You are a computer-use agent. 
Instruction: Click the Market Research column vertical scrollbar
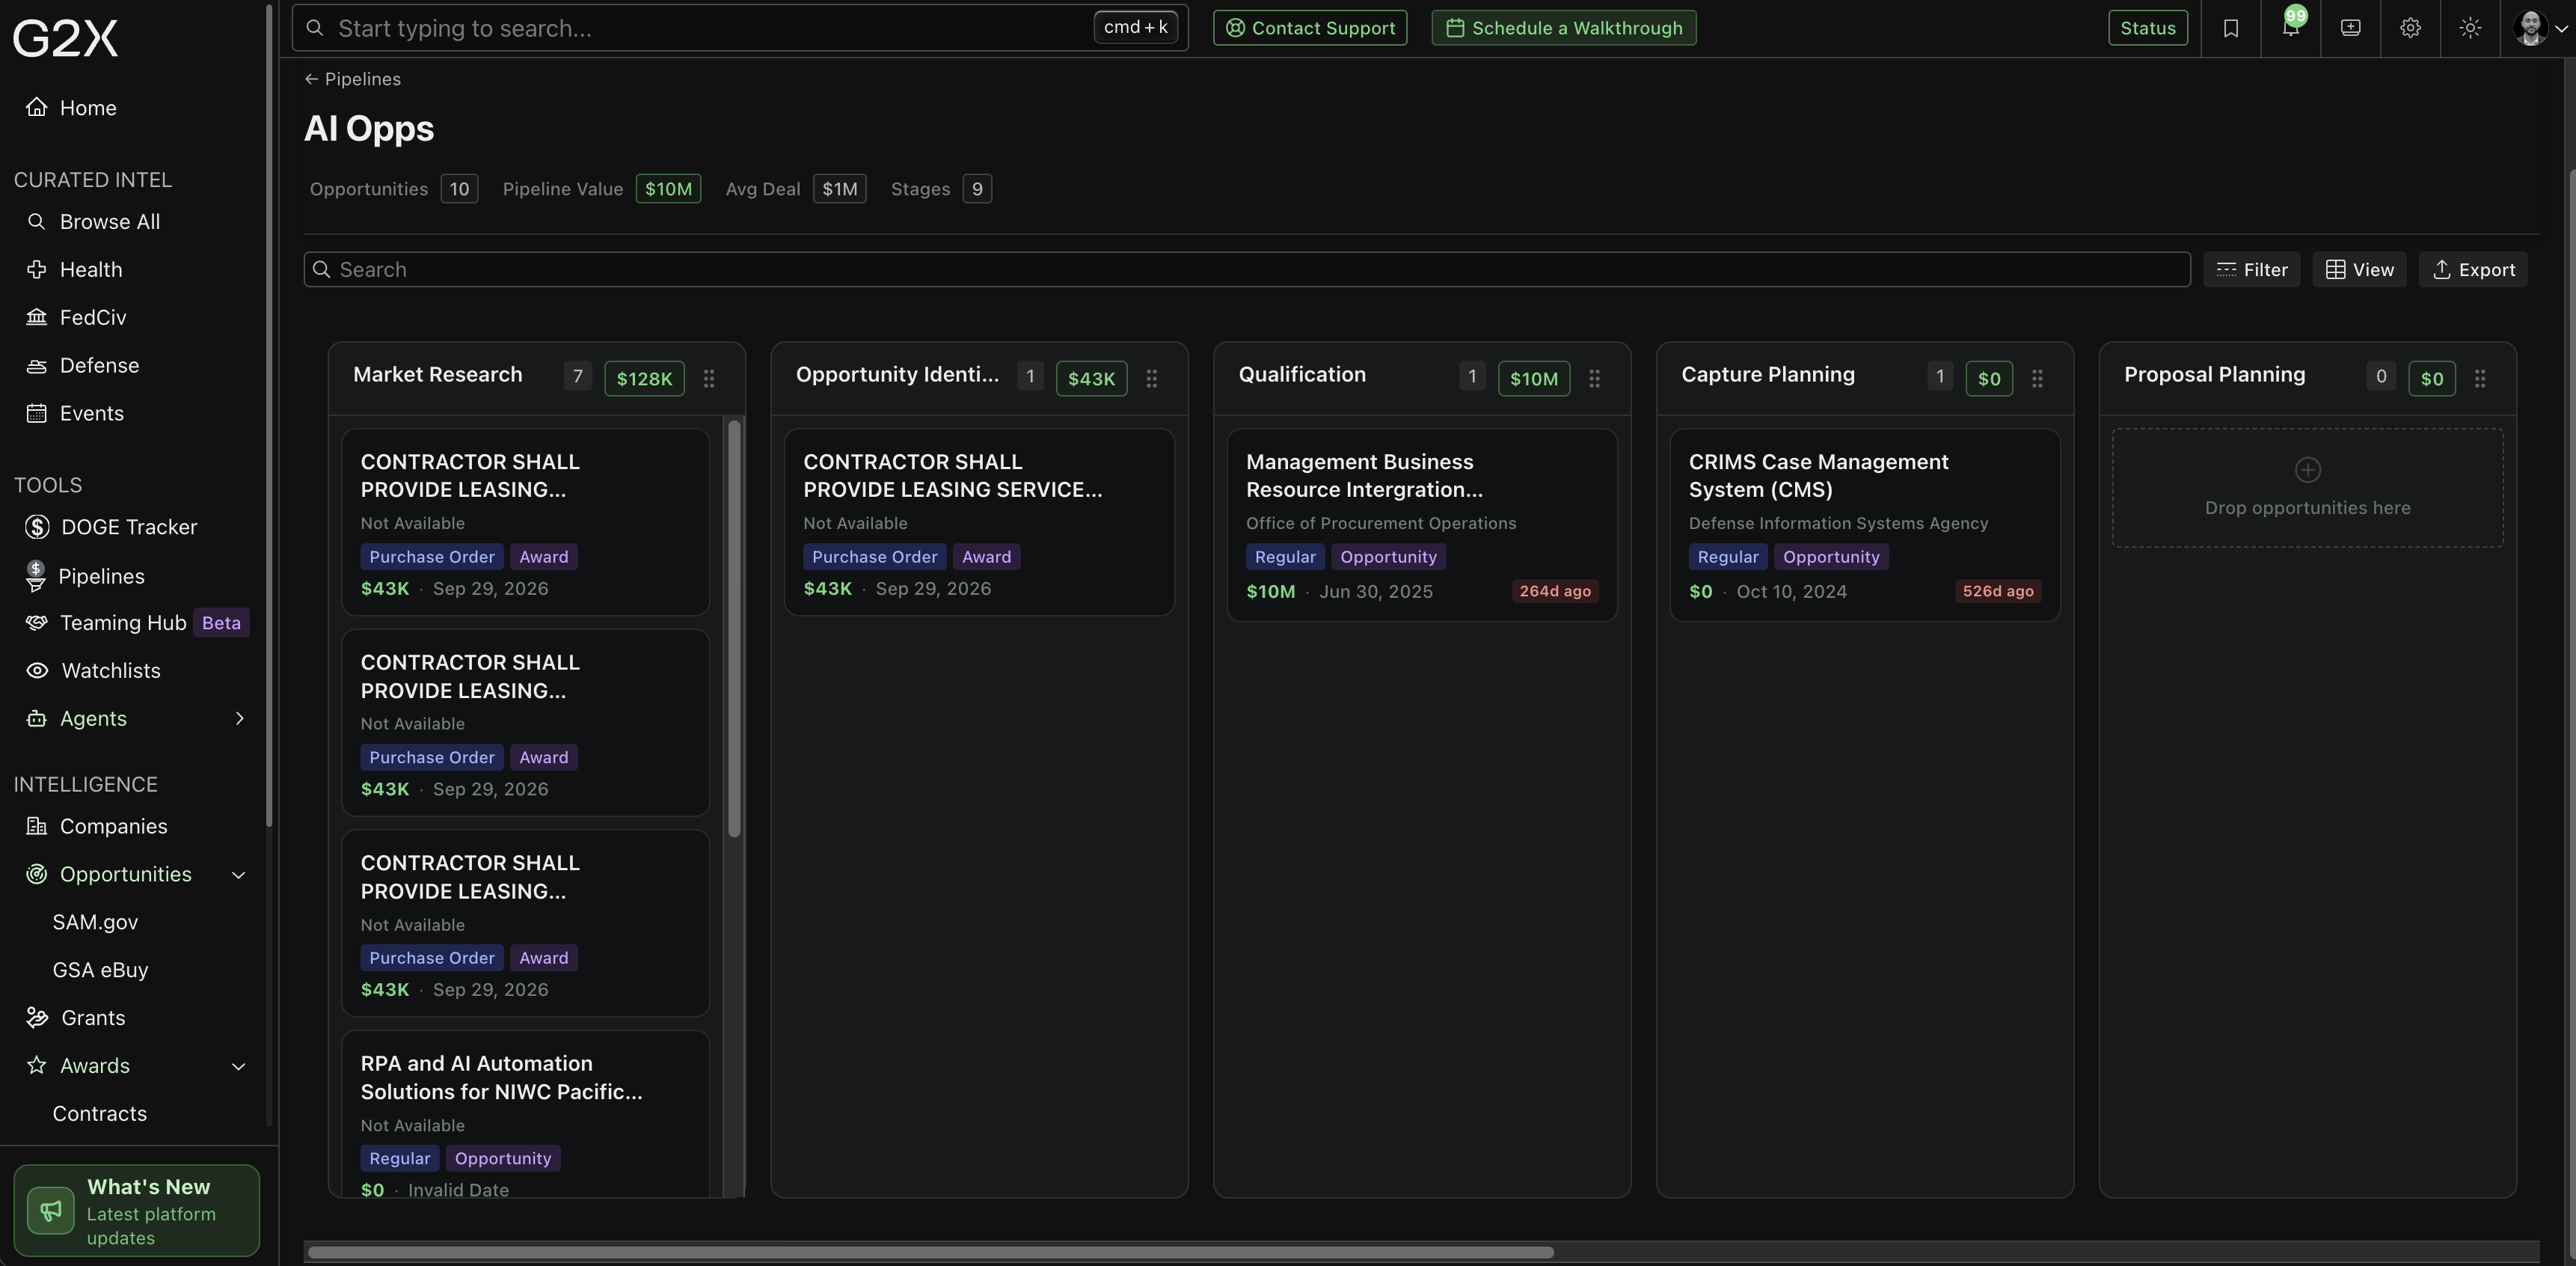click(735, 628)
